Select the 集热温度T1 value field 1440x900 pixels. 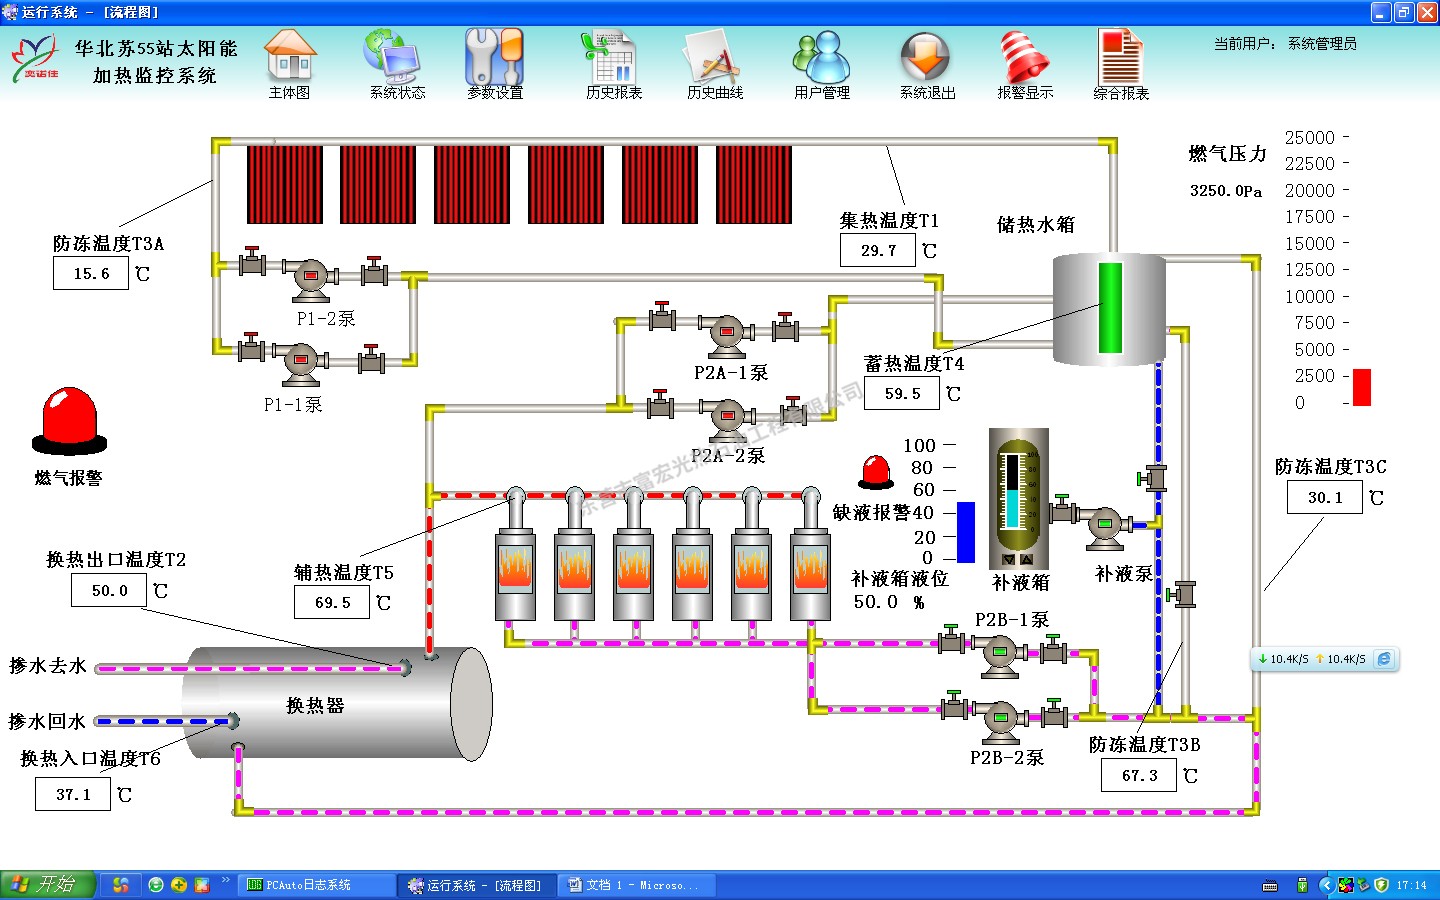click(x=878, y=251)
